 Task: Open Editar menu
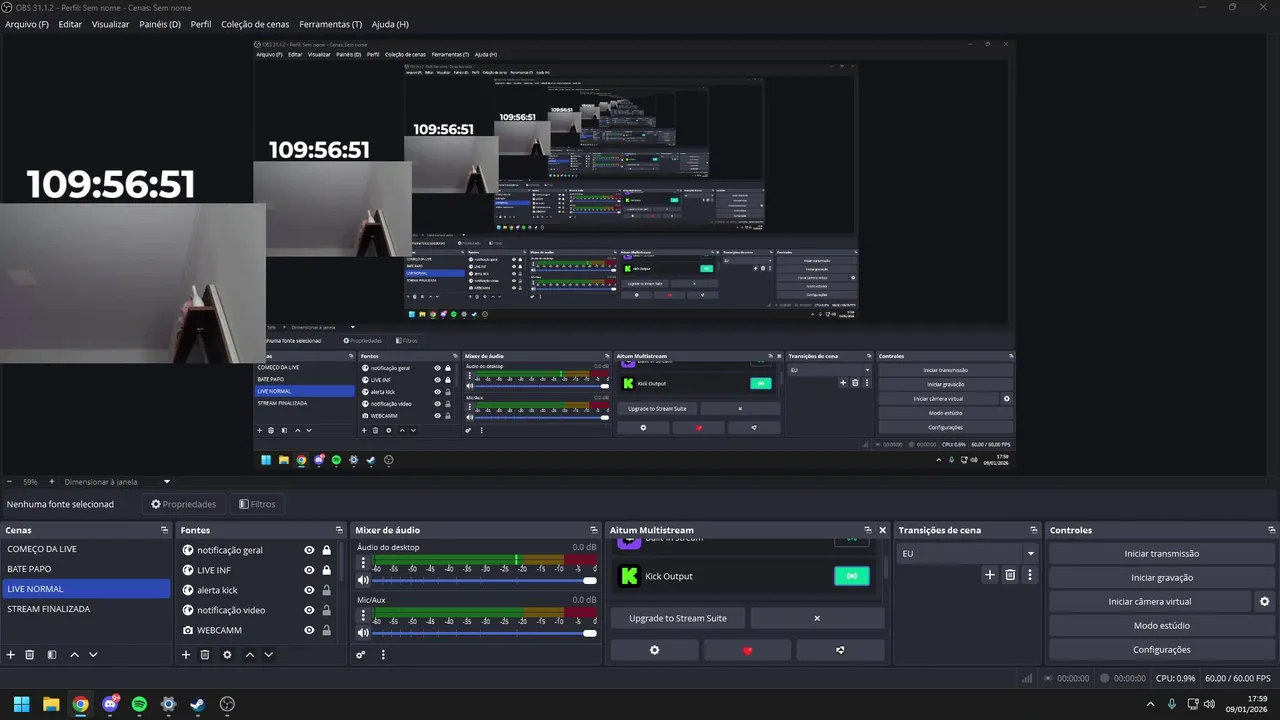tap(70, 24)
